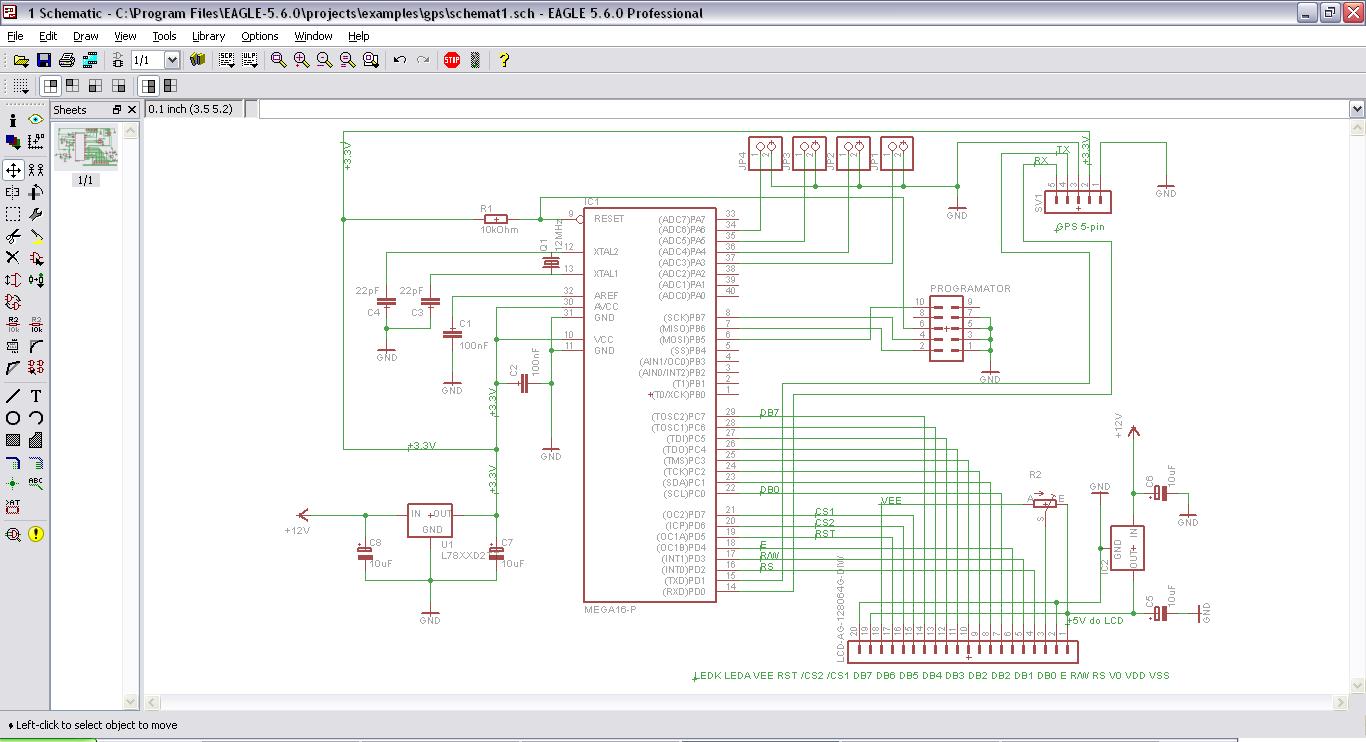Viewport: 1366px width, 742px height.
Task: Select the Wire drawing tool
Action: pyautogui.click(x=13, y=396)
